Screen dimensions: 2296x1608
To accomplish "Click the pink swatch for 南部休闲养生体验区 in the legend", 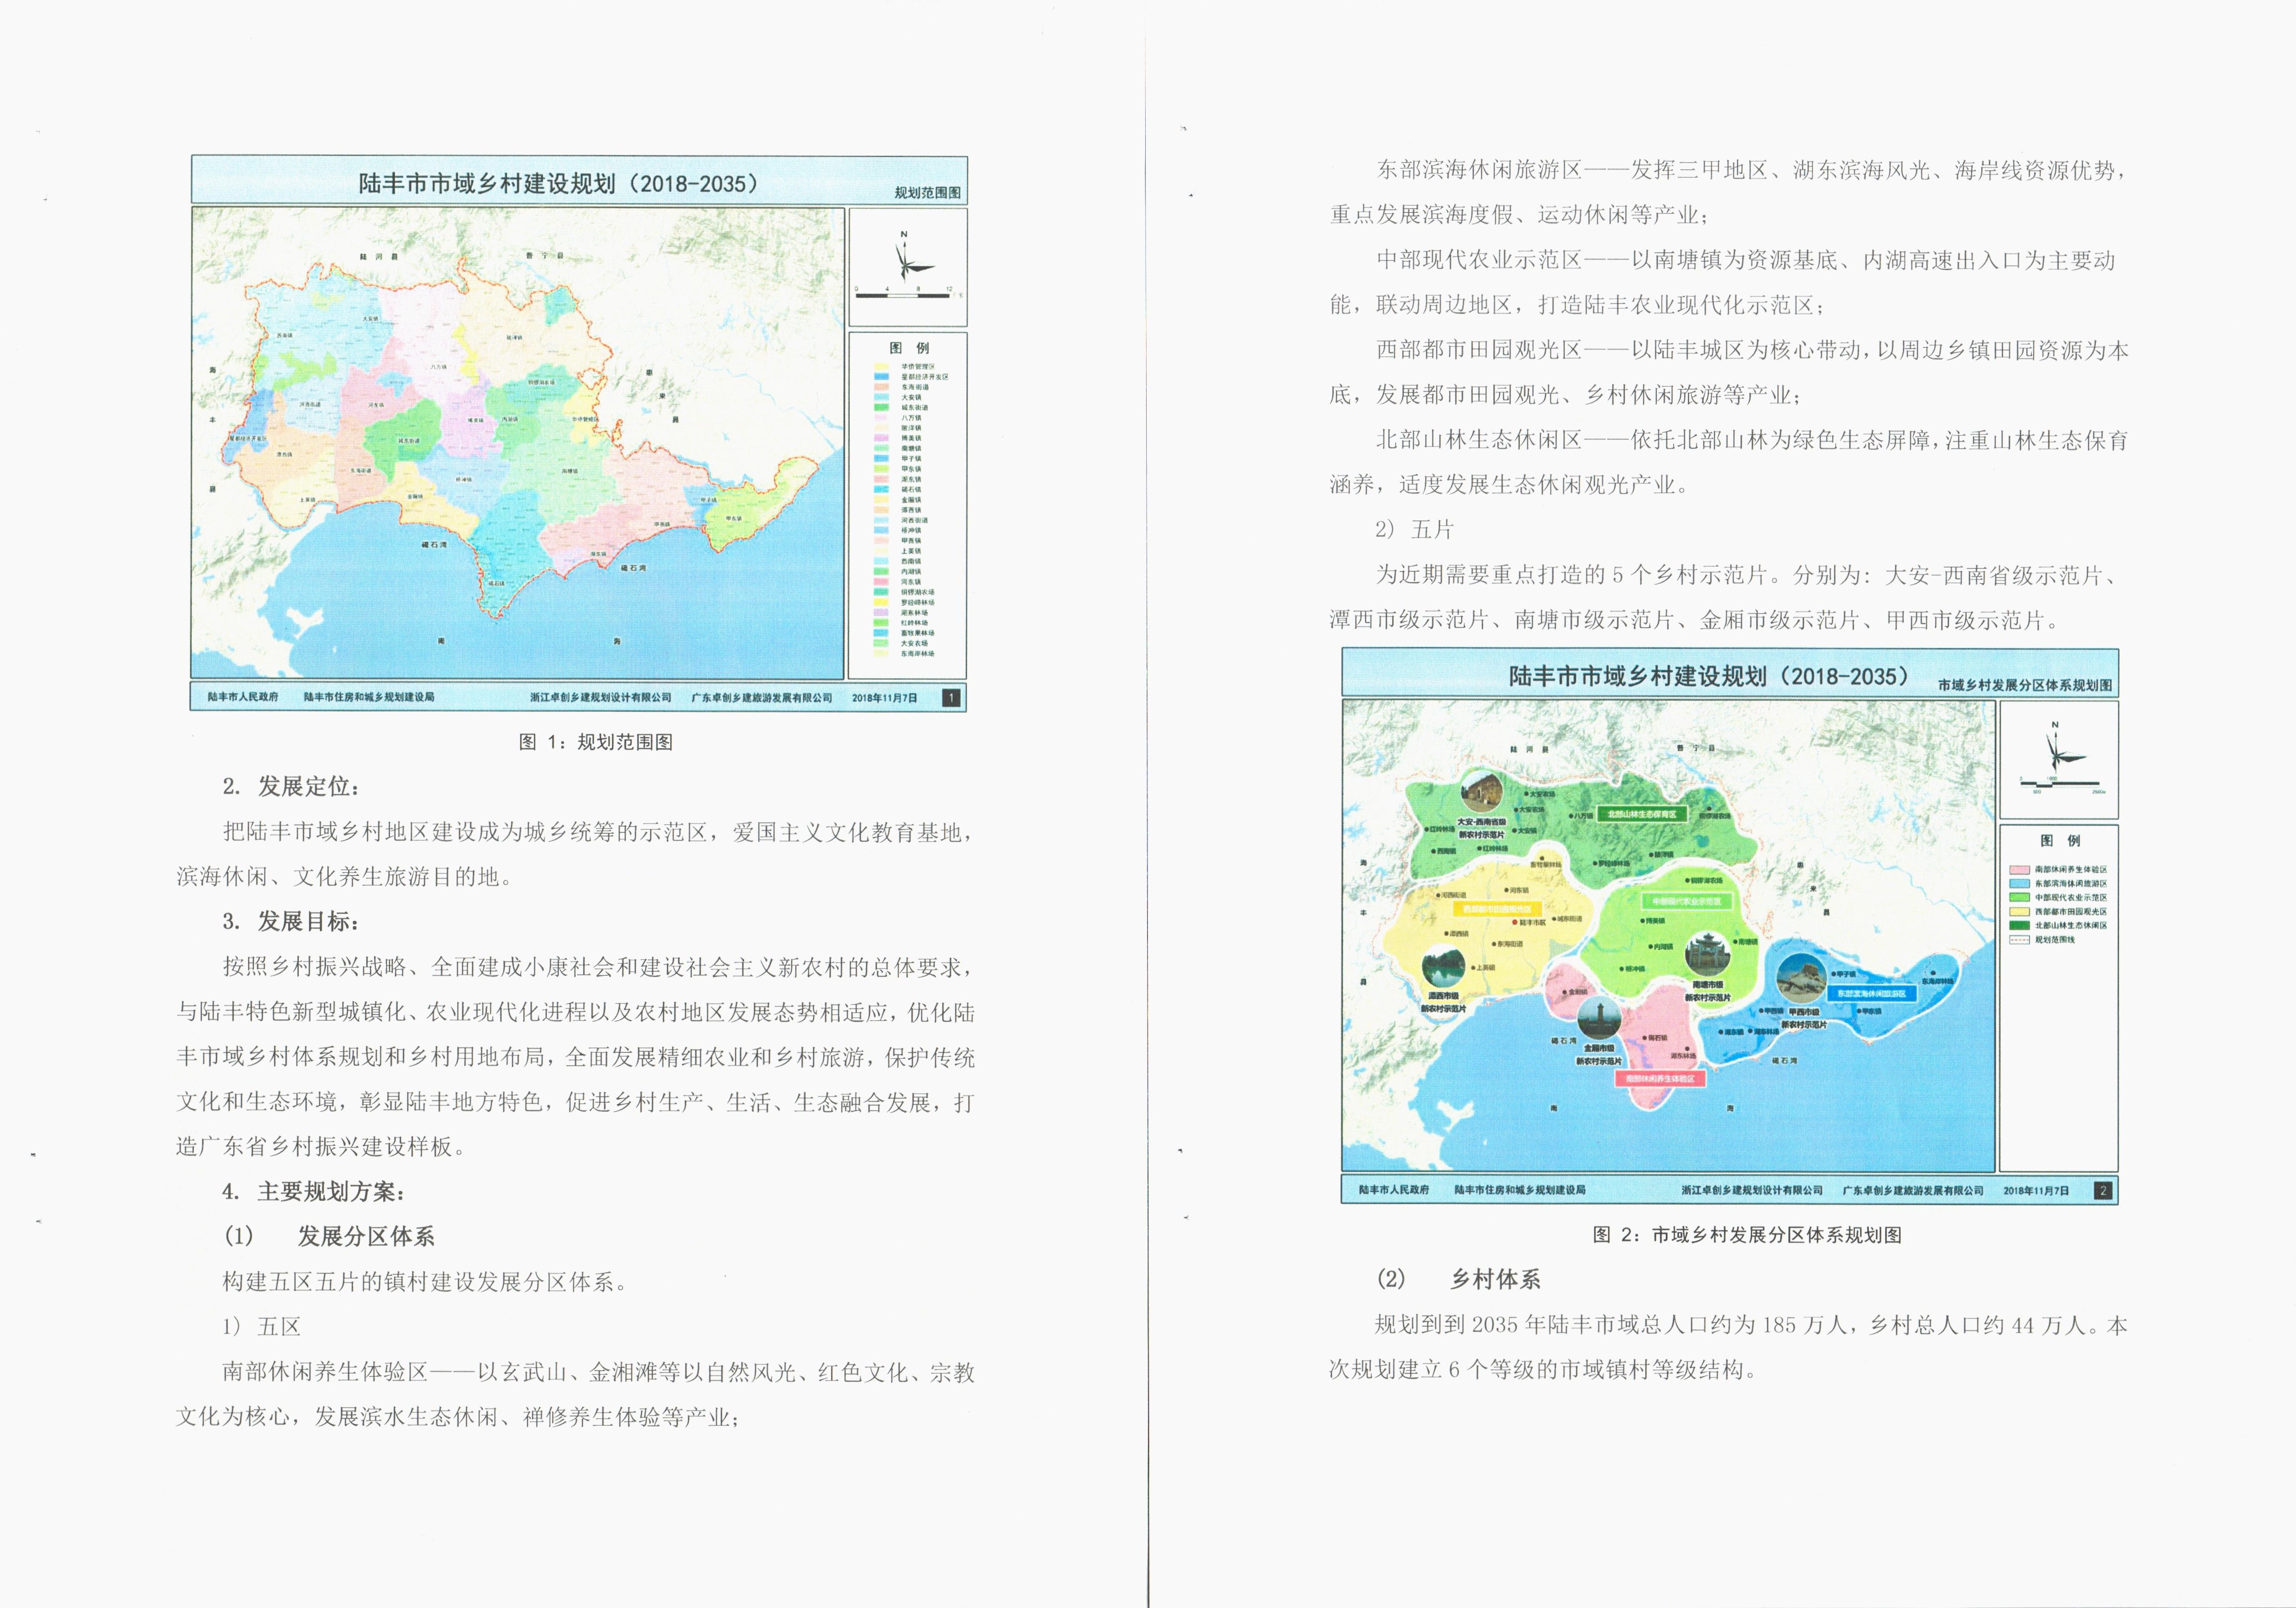I will tap(2019, 870).
